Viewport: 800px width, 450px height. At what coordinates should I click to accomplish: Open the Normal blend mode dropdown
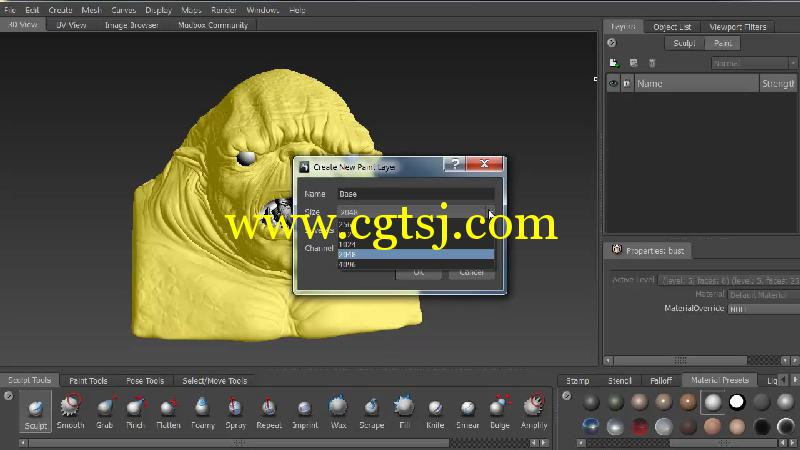click(x=755, y=63)
